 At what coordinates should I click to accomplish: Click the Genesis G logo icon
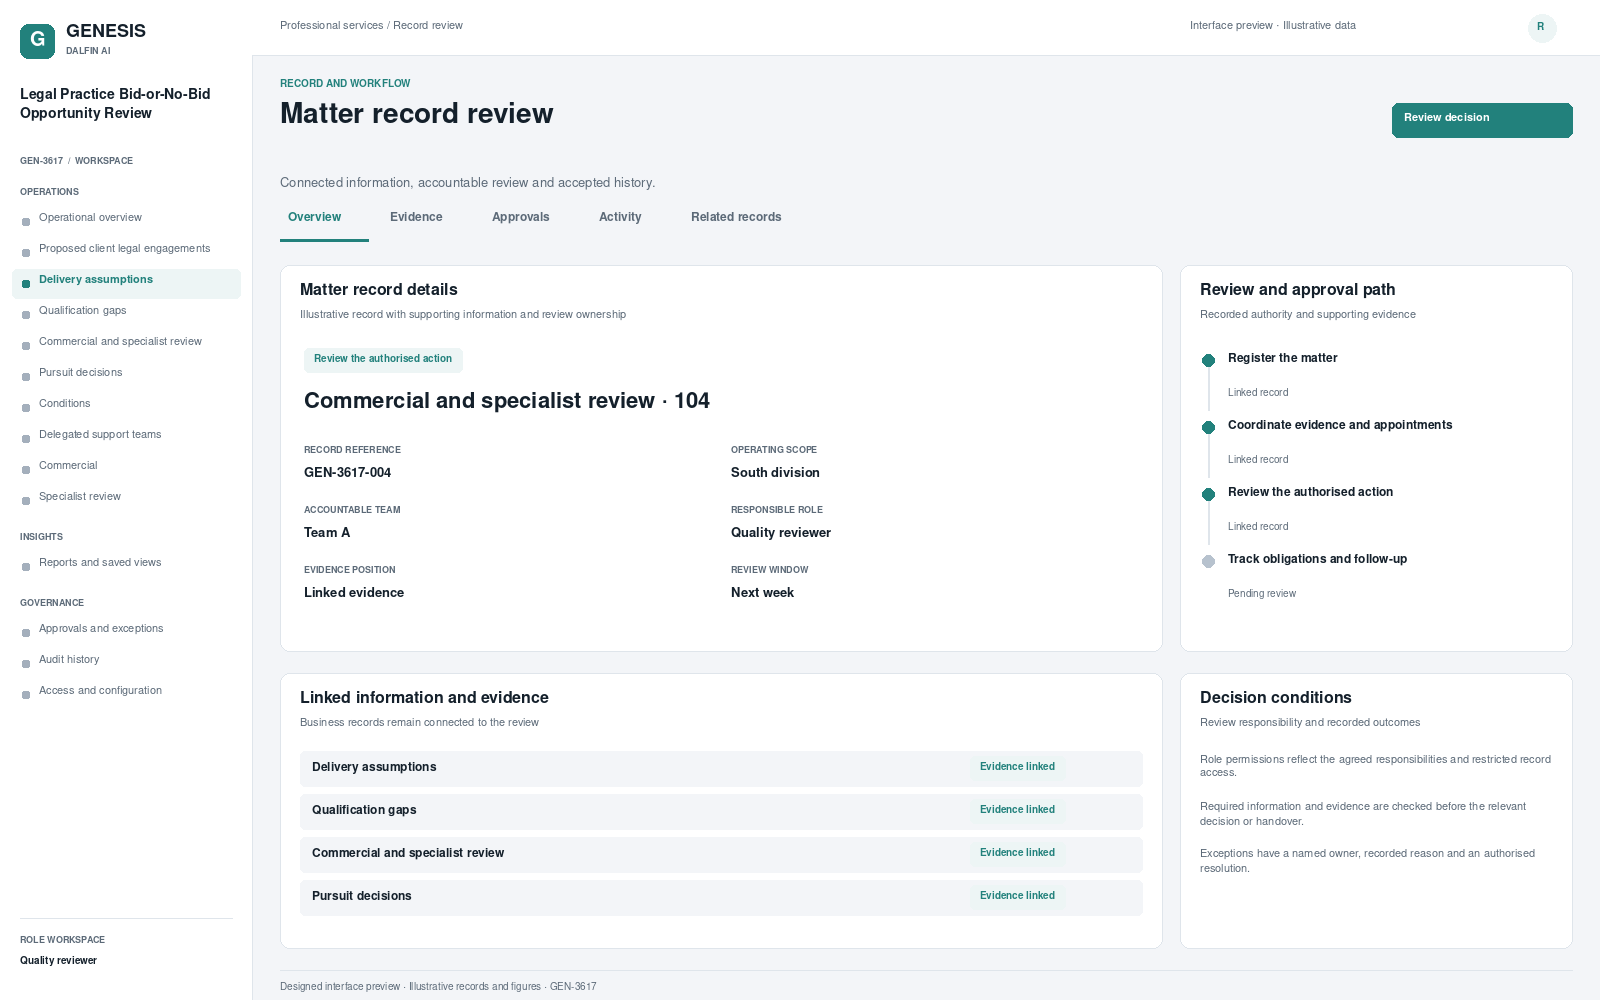pos(37,41)
